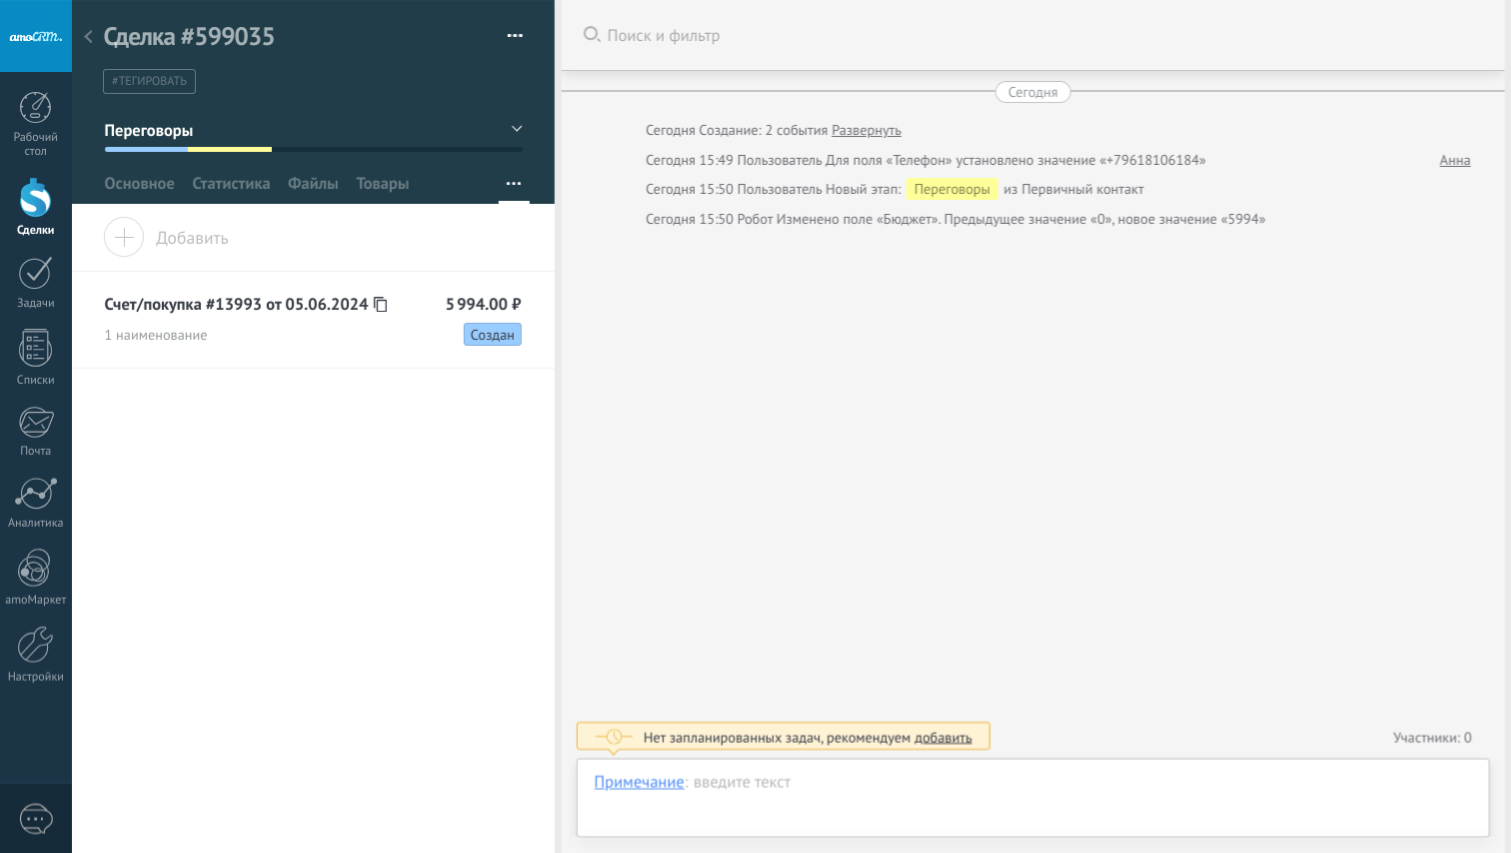Open the Почта mail icon
Image resolution: width=1511 pixels, height=853 pixels.
click(x=35, y=423)
